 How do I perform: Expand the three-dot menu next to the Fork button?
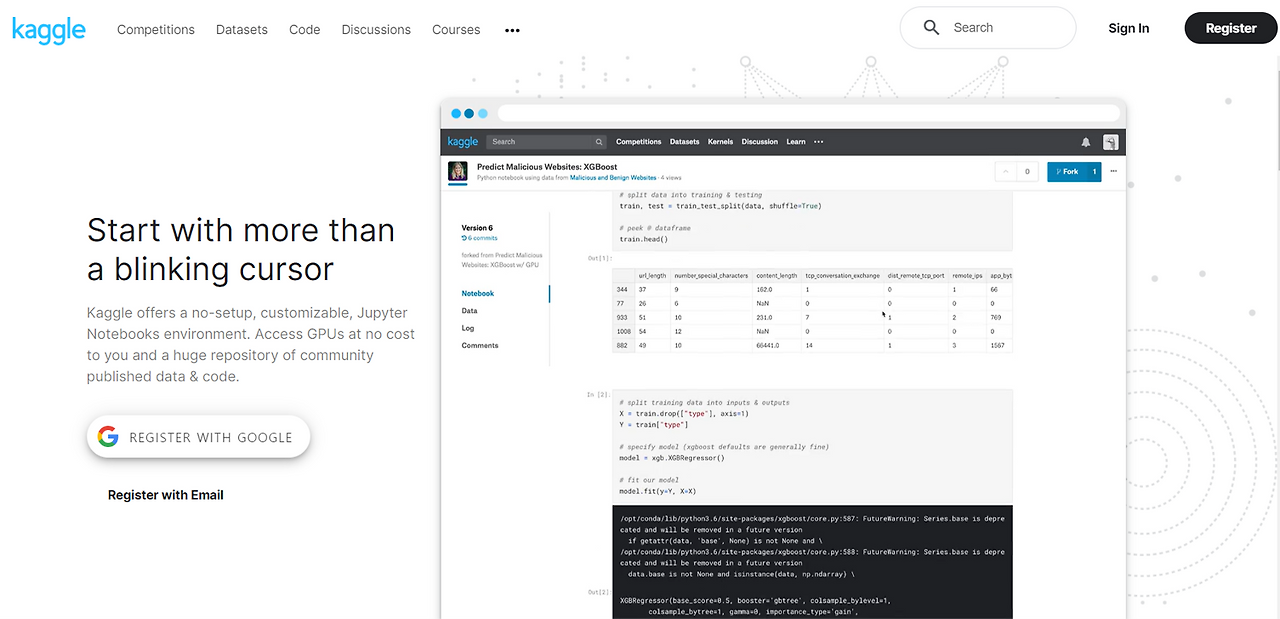tap(1113, 171)
